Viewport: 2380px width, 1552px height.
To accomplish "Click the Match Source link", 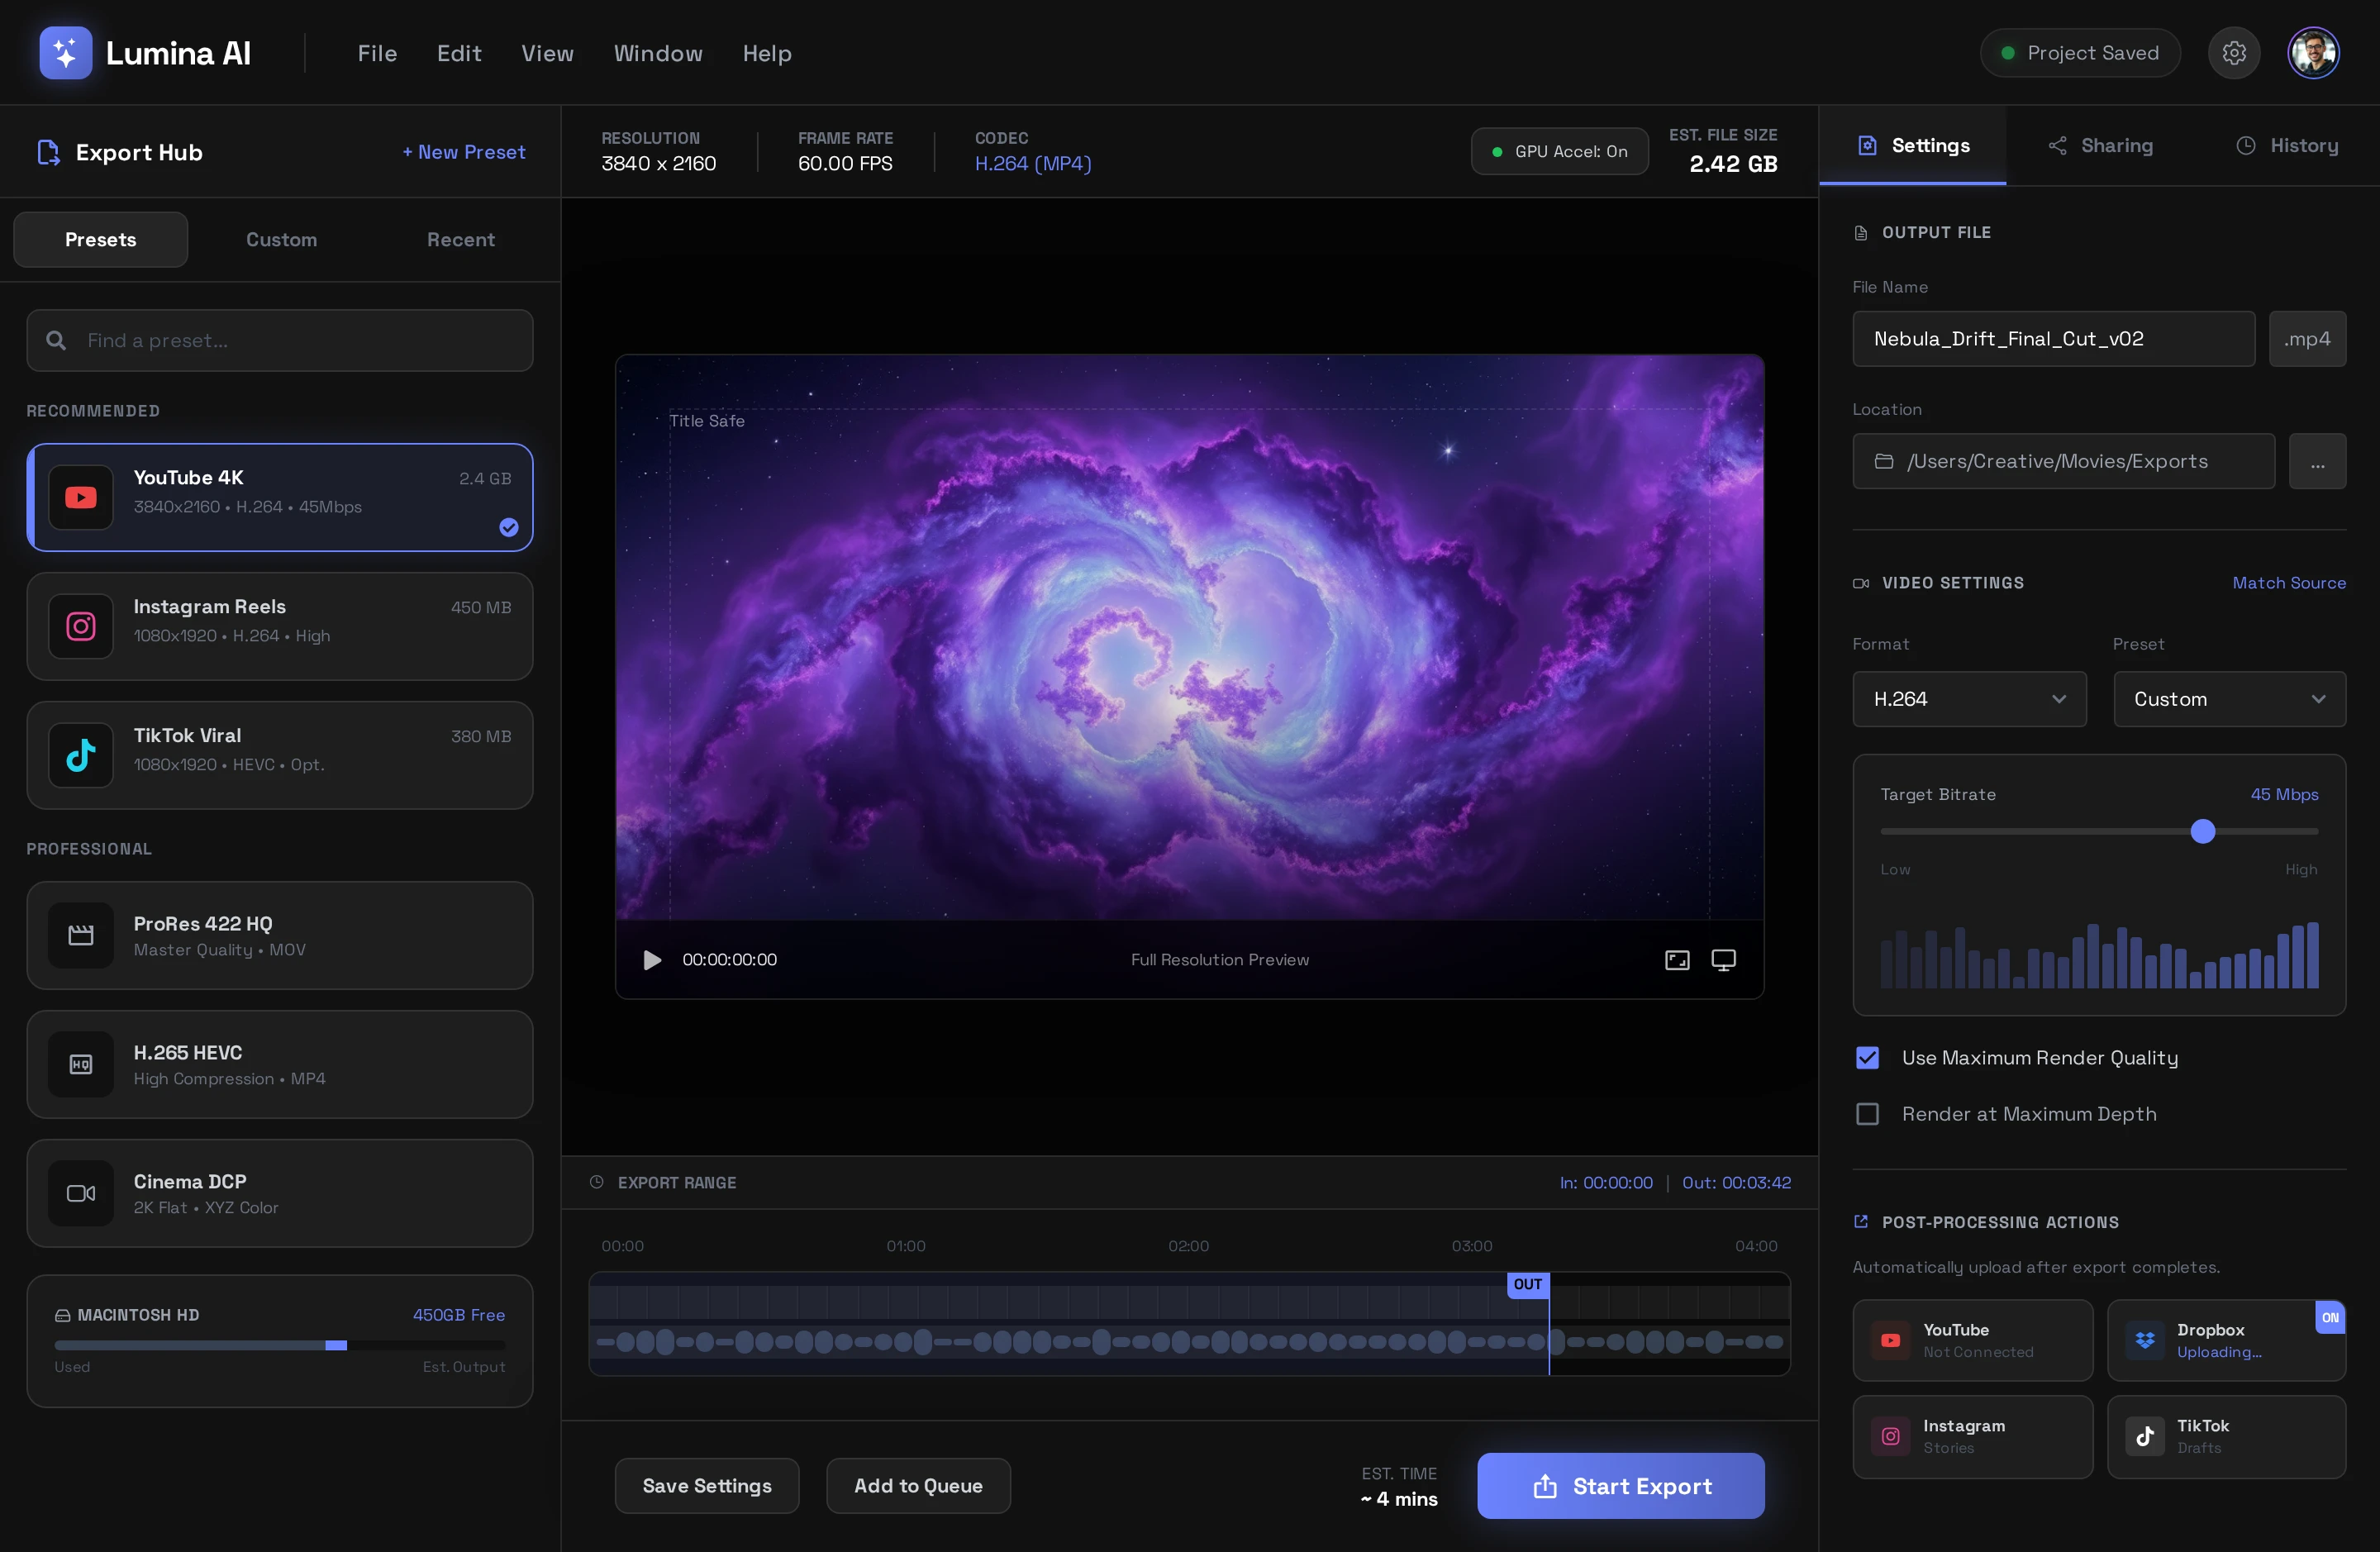I will click(x=2288, y=583).
